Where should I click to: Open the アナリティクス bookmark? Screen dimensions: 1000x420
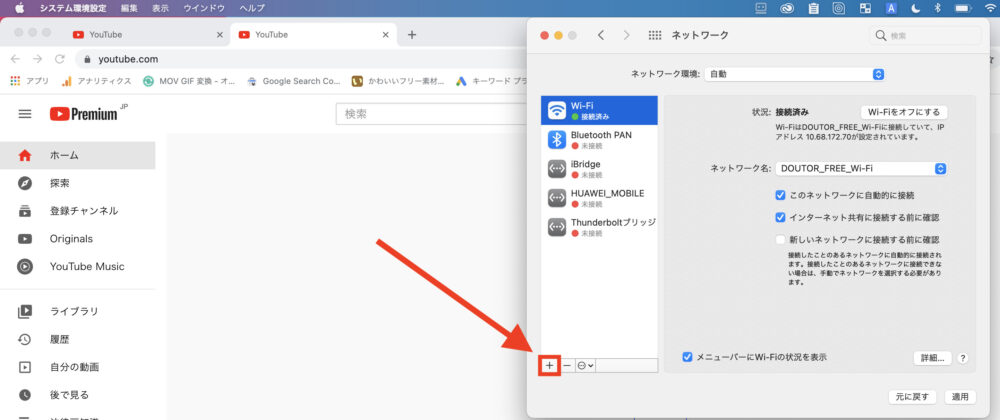[96, 81]
